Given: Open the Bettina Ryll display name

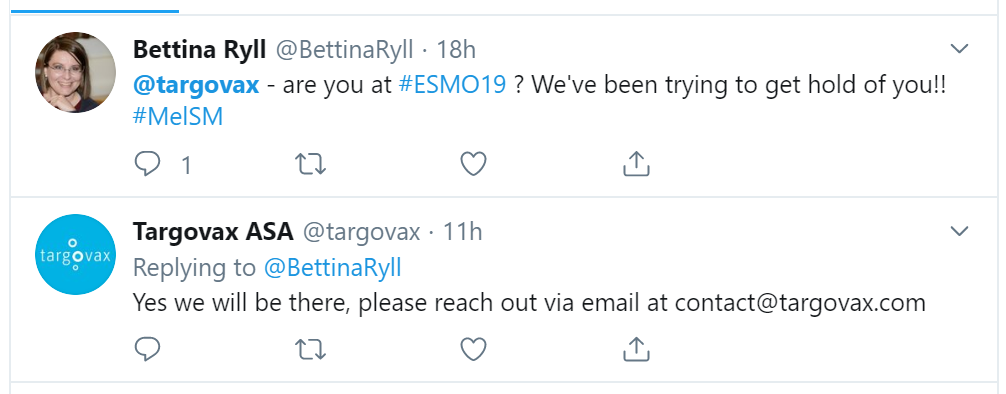Looking at the screenshot, I should pos(200,49).
